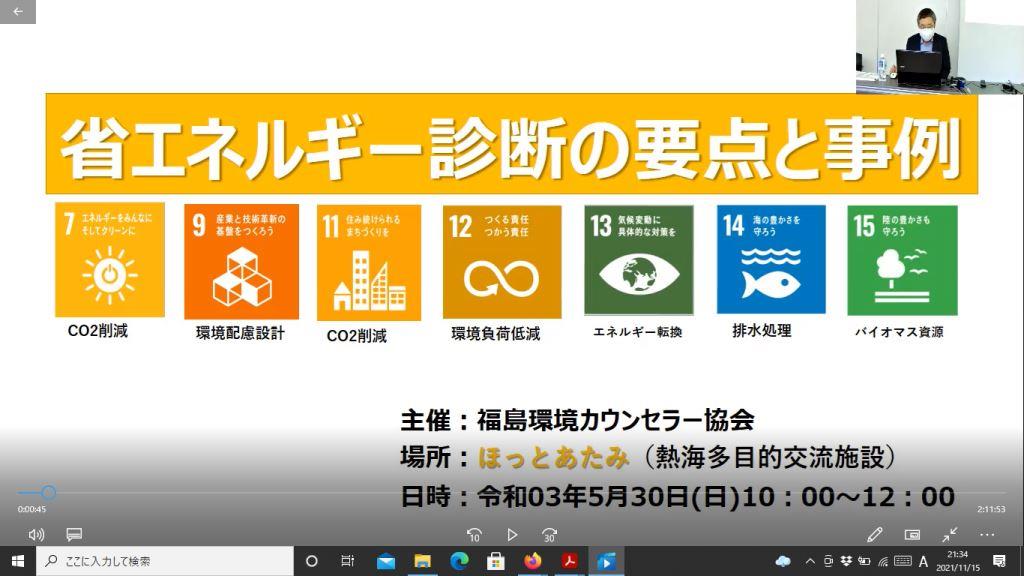
Task: Click the 環境負荷低減 label
Action: point(496,334)
